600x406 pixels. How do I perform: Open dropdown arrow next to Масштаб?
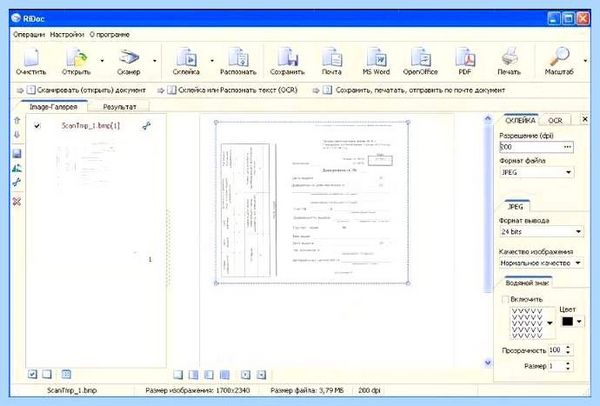[585, 60]
